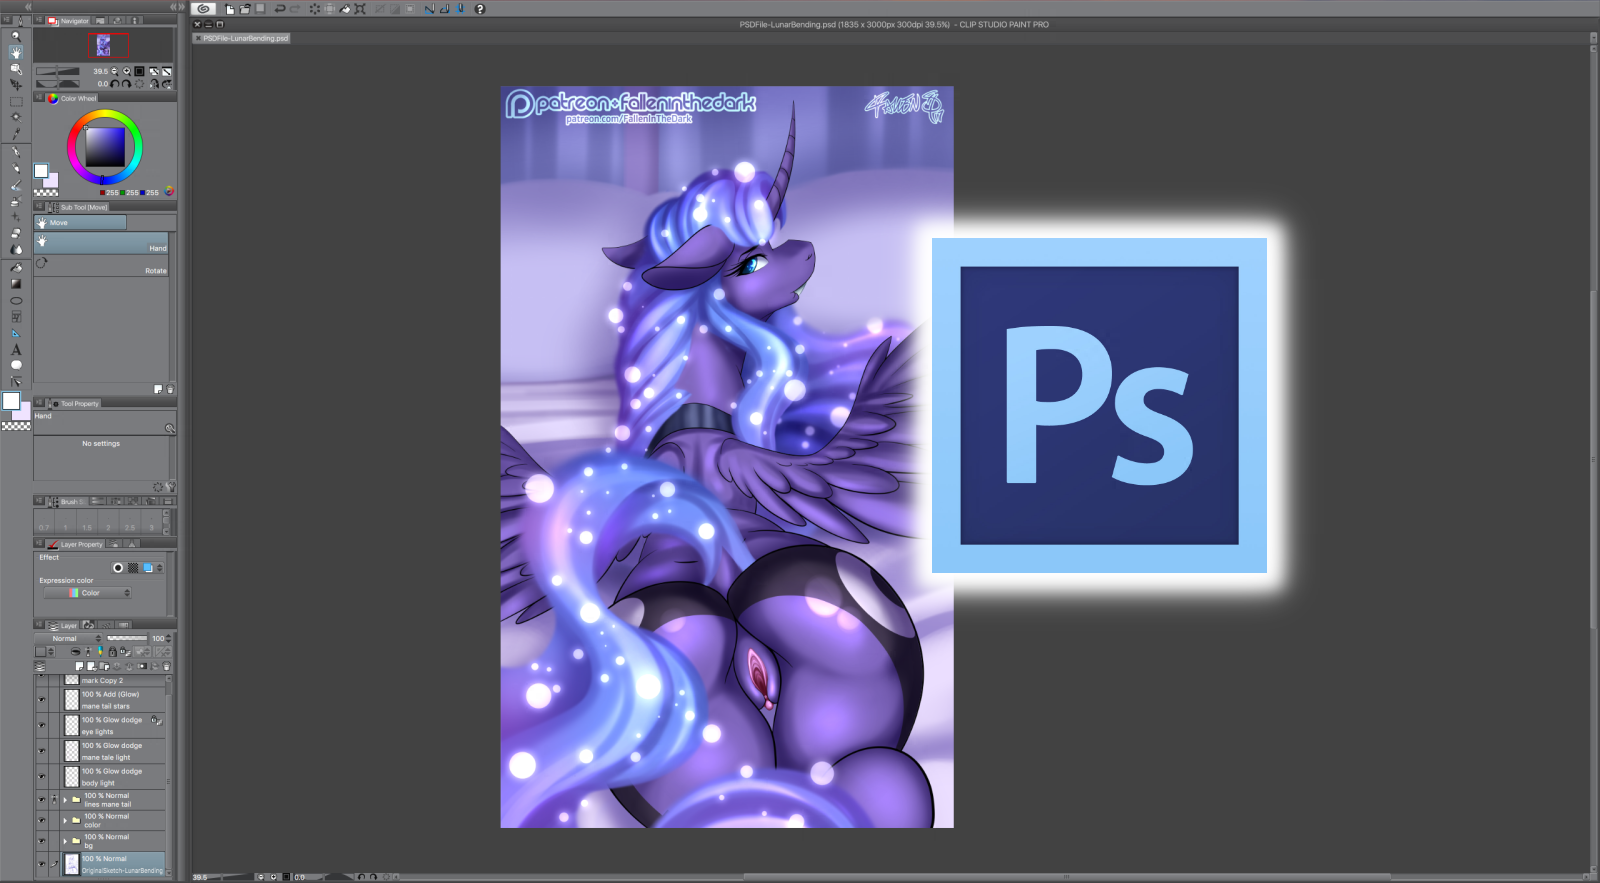This screenshot has height=883, width=1600.
Task: Open the Sub Tool [Move] tab
Action: pyautogui.click(x=78, y=207)
